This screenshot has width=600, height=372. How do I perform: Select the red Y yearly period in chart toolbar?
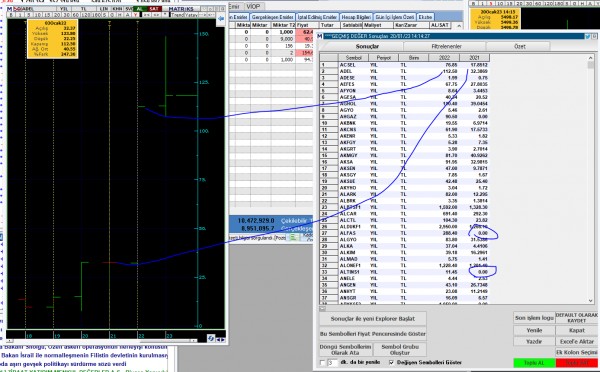[135, 15]
